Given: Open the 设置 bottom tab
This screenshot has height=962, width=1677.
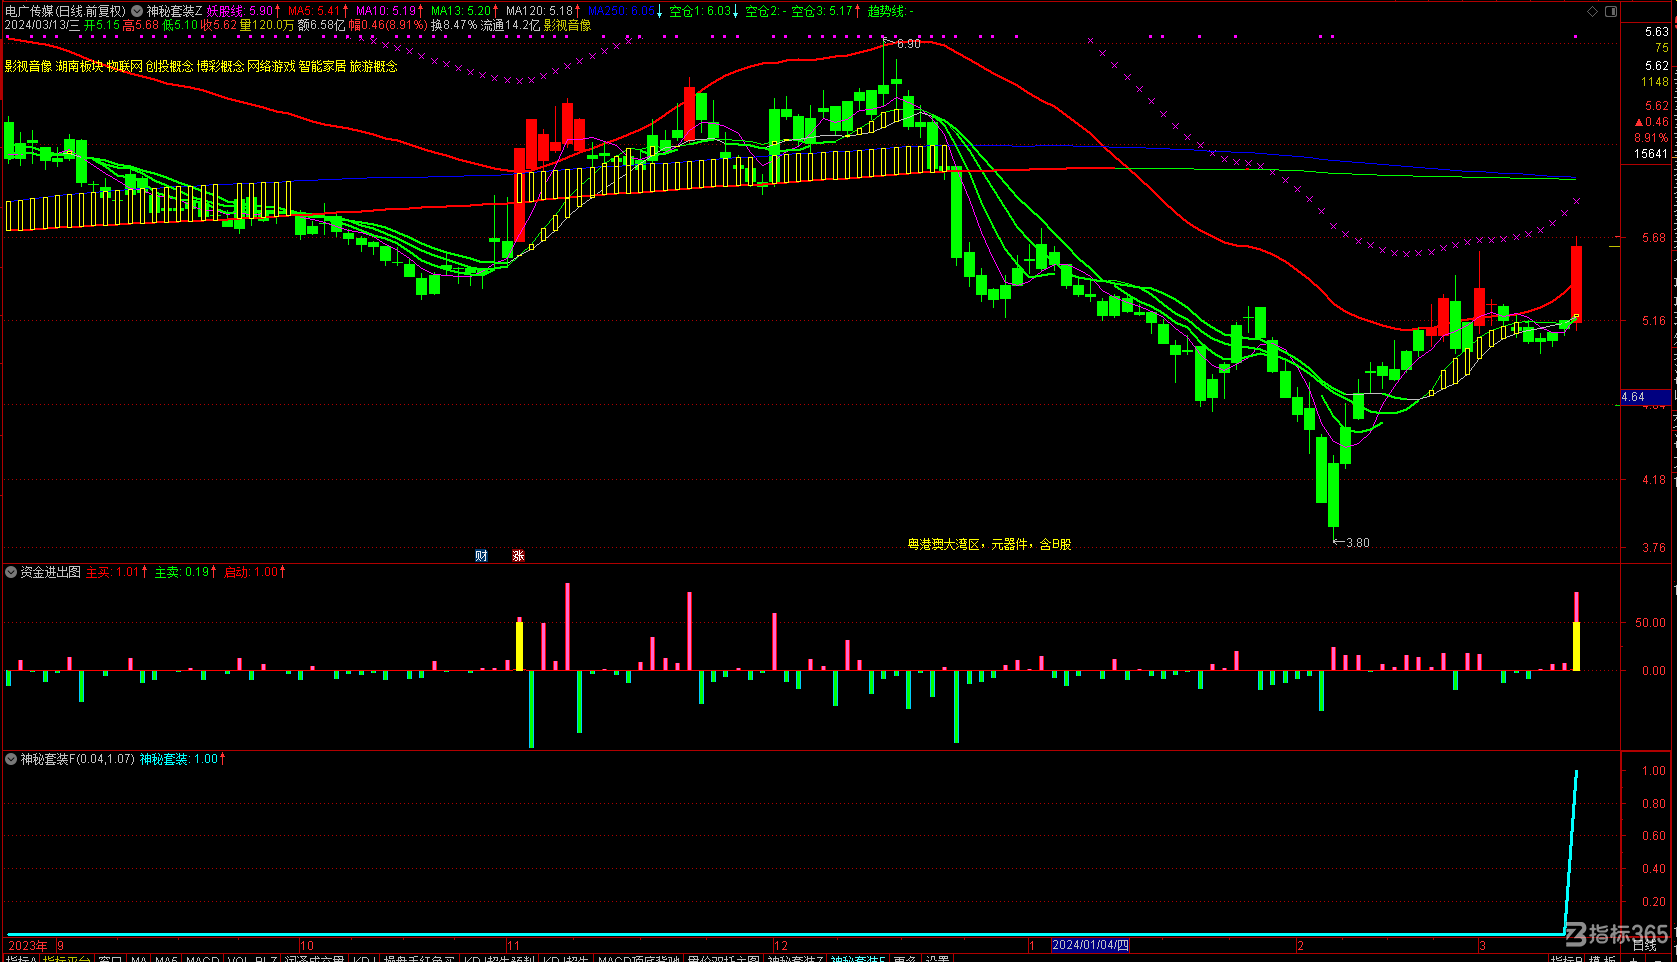Looking at the screenshot, I should click(x=937, y=958).
